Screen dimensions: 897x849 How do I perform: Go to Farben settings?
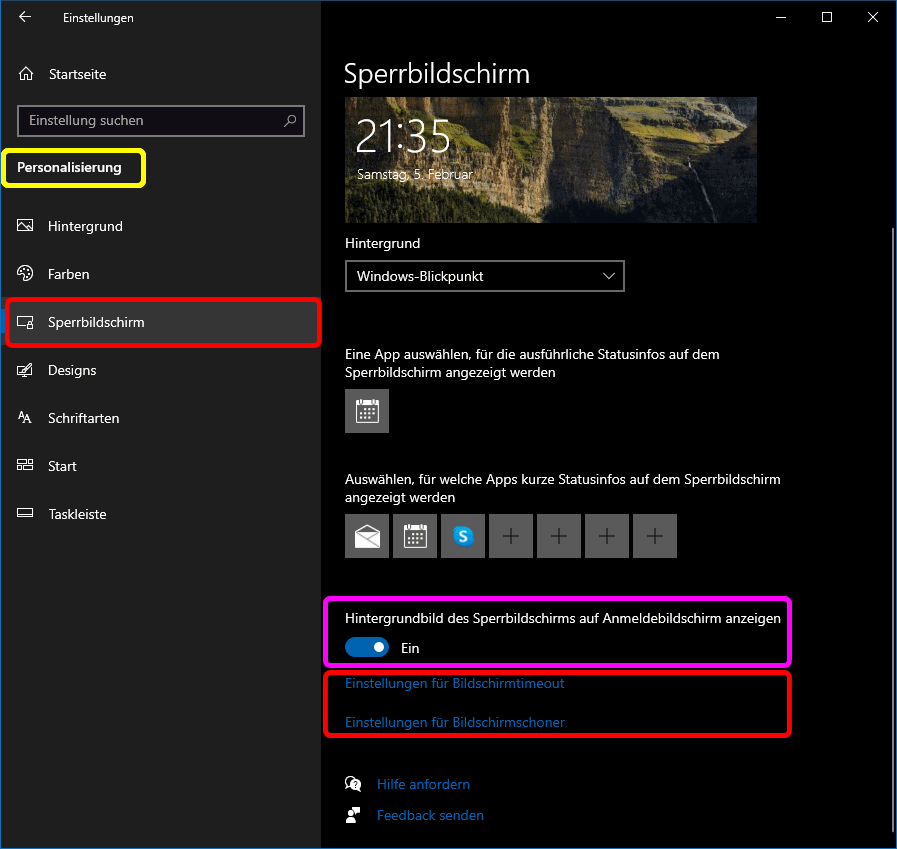point(68,274)
